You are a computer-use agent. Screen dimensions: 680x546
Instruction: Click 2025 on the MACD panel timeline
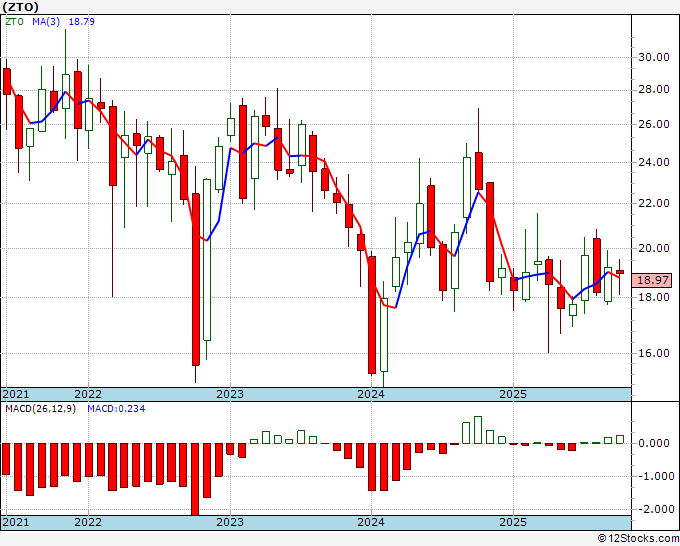pyautogui.click(x=513, y=522)
